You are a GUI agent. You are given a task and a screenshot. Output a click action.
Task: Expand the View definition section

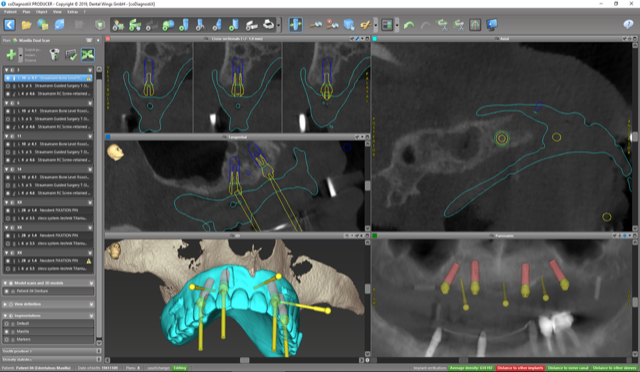coord(5,304)
